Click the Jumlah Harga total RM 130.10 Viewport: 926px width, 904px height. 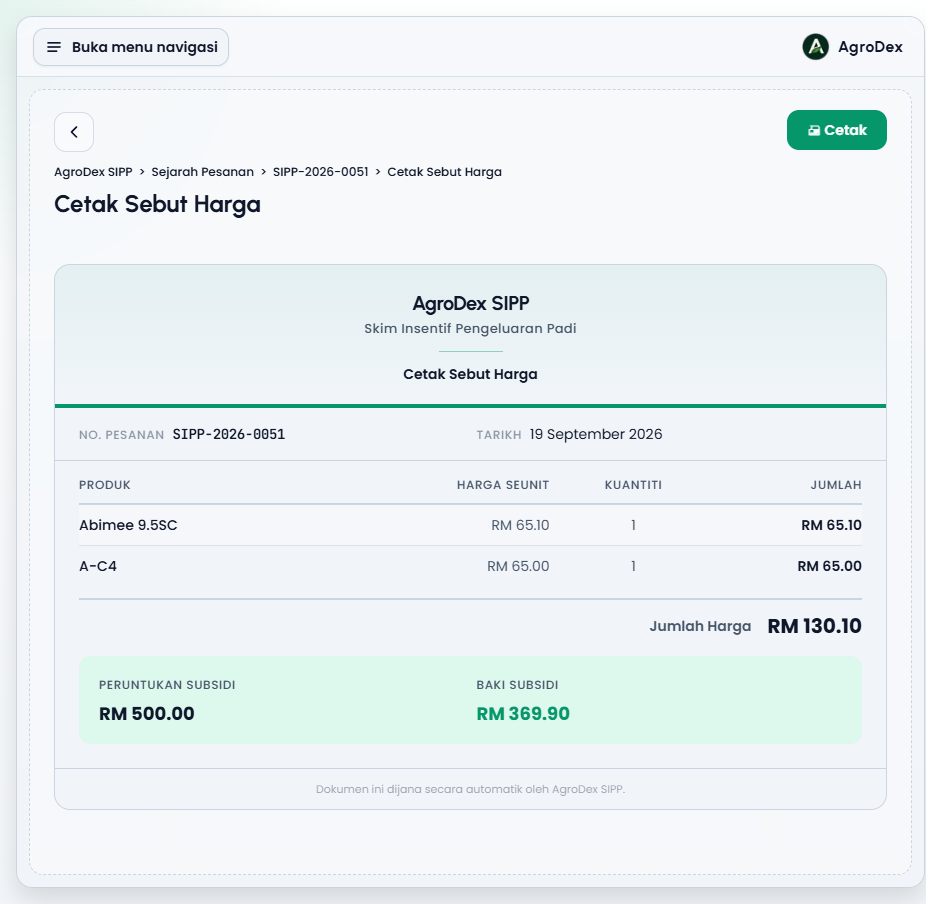(x=814, y=626)
